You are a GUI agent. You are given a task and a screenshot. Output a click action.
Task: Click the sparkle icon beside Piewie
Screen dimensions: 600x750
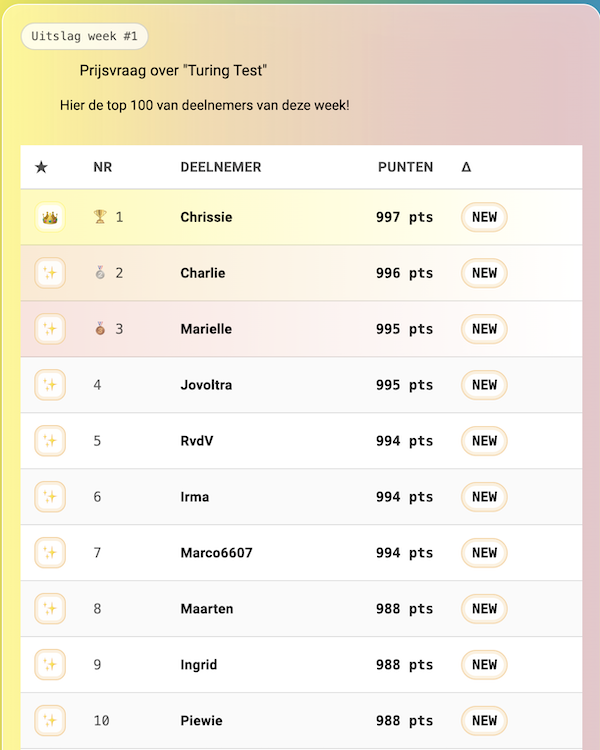tap(50, 721)
